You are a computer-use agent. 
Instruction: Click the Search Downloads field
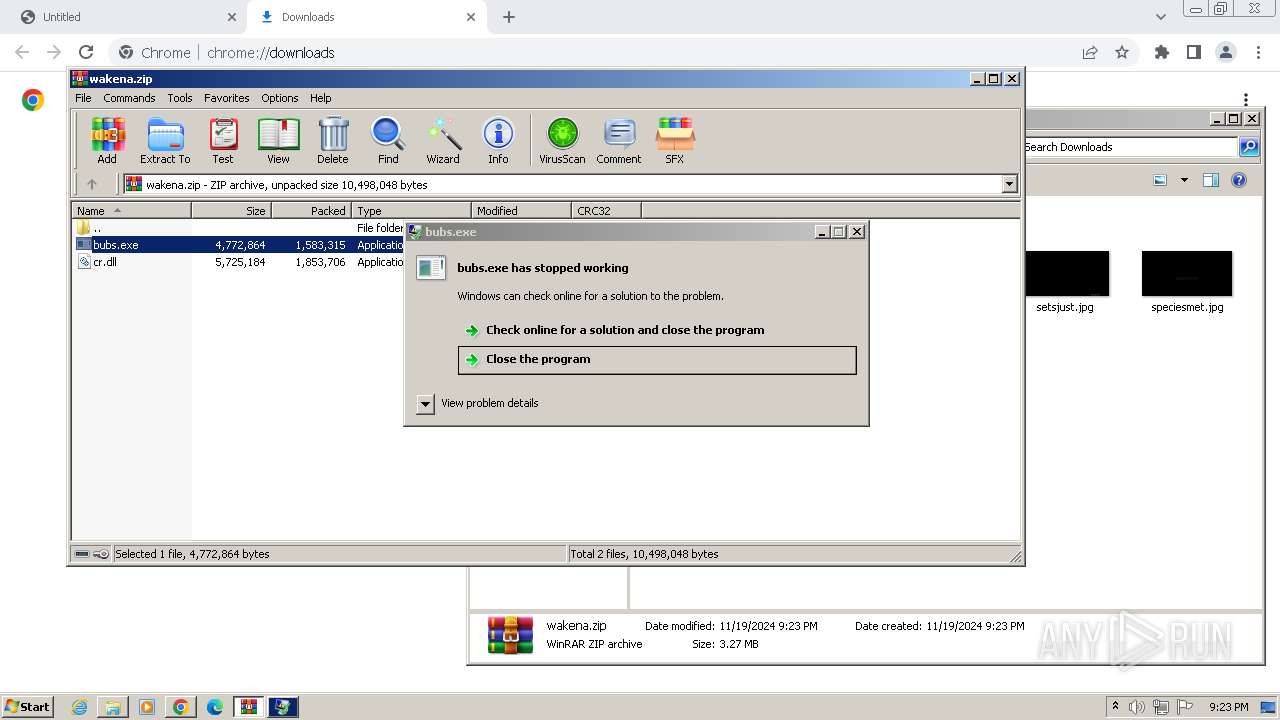[1129, 147]
